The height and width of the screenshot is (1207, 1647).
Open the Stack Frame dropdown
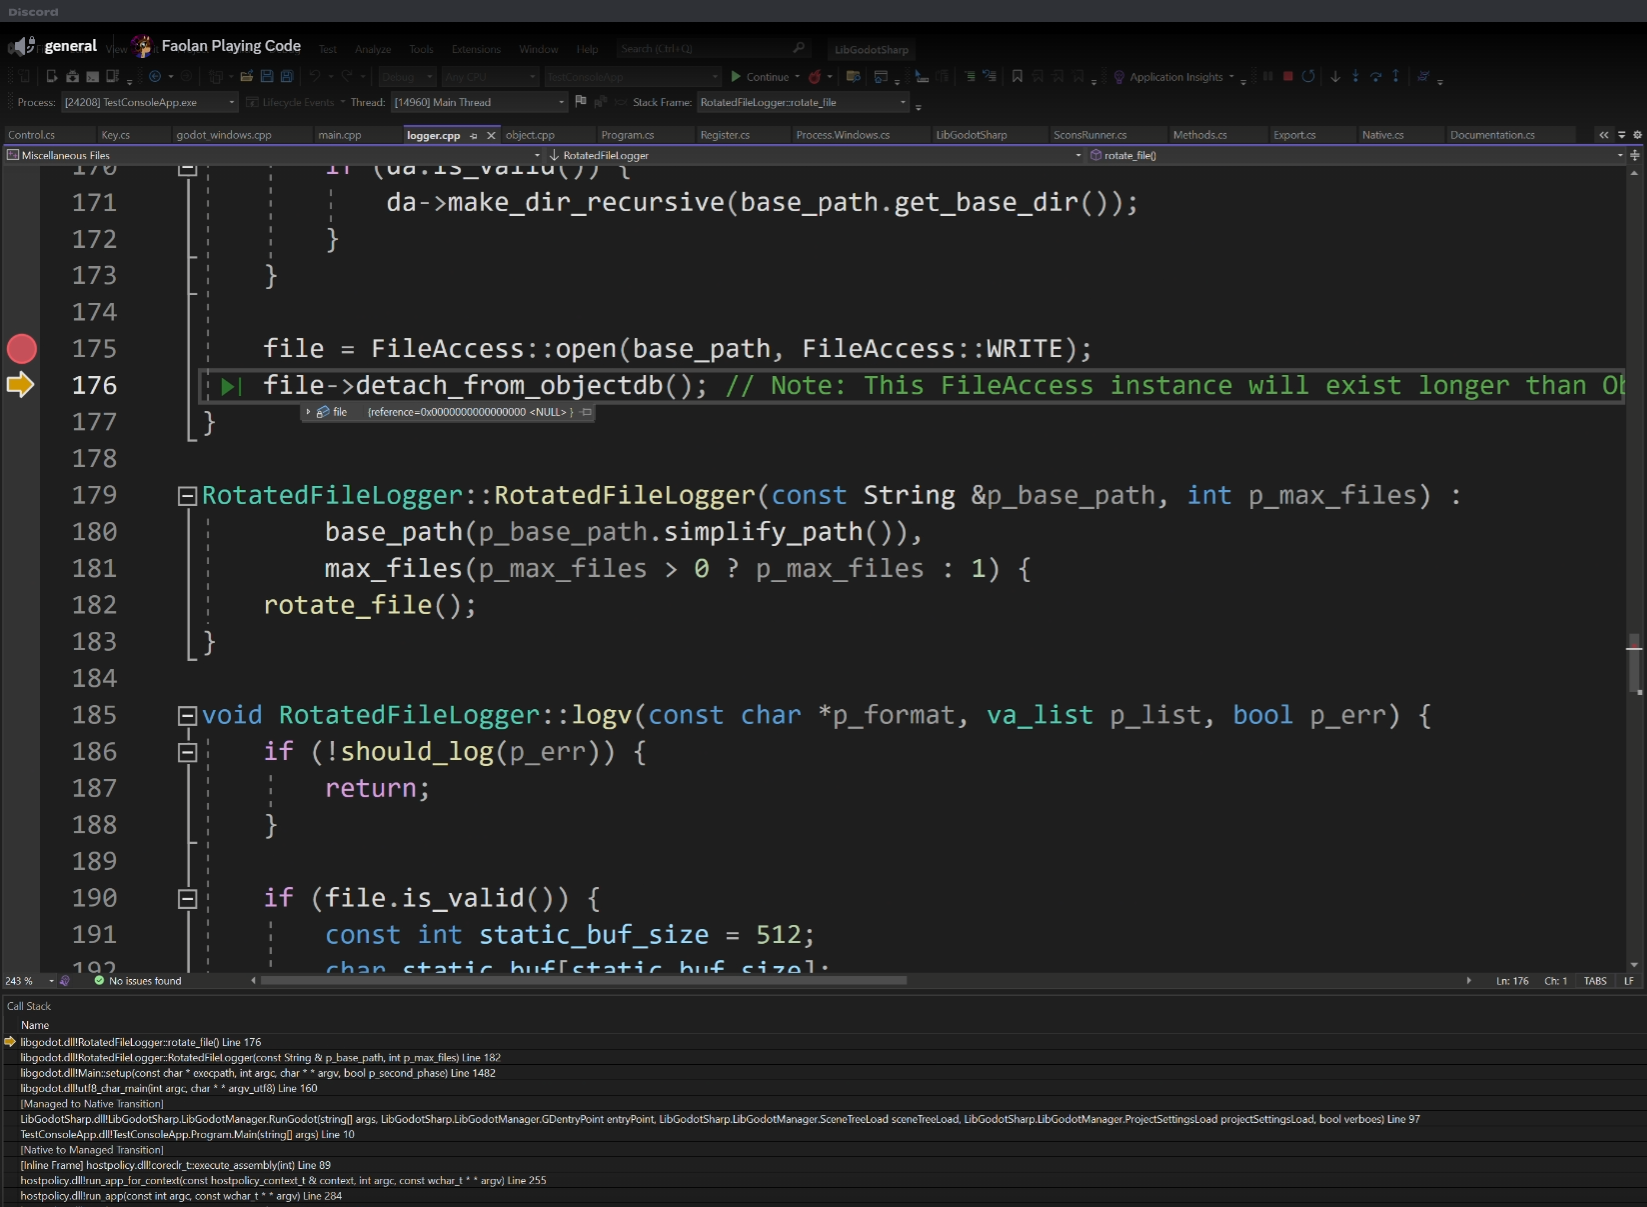click(x=901, y=101)
